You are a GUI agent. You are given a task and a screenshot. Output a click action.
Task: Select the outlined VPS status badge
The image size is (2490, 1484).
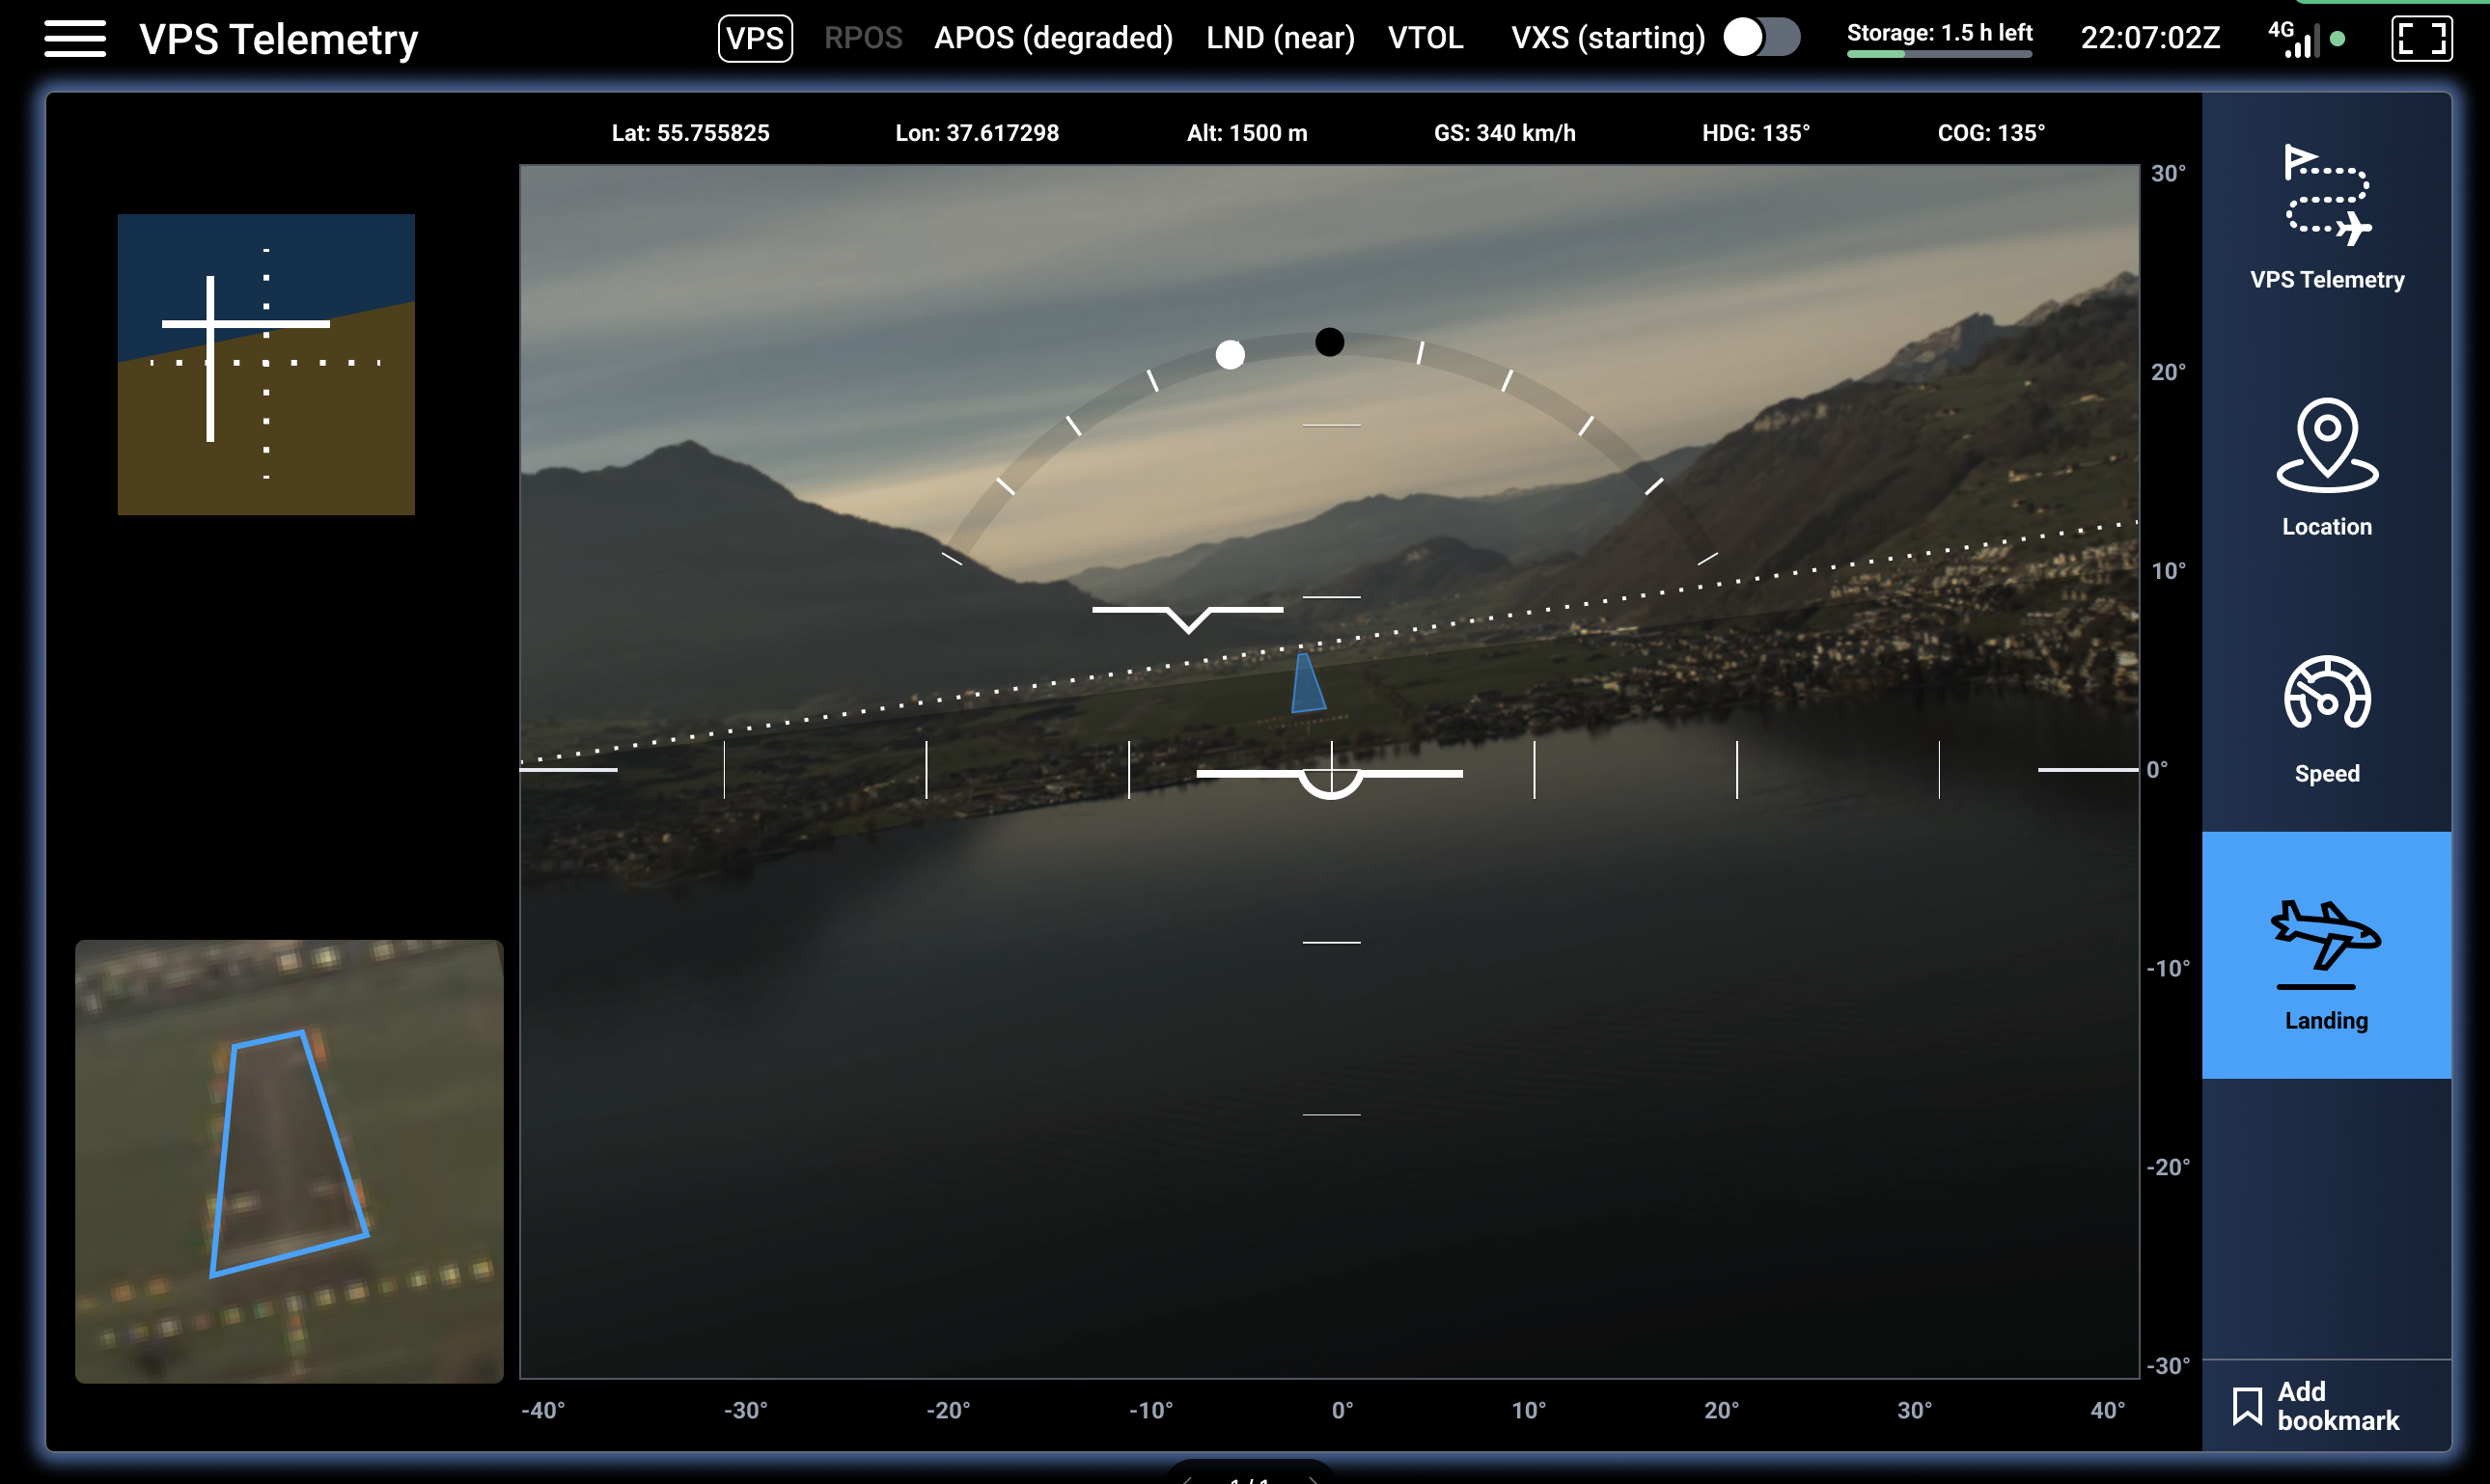755,38
